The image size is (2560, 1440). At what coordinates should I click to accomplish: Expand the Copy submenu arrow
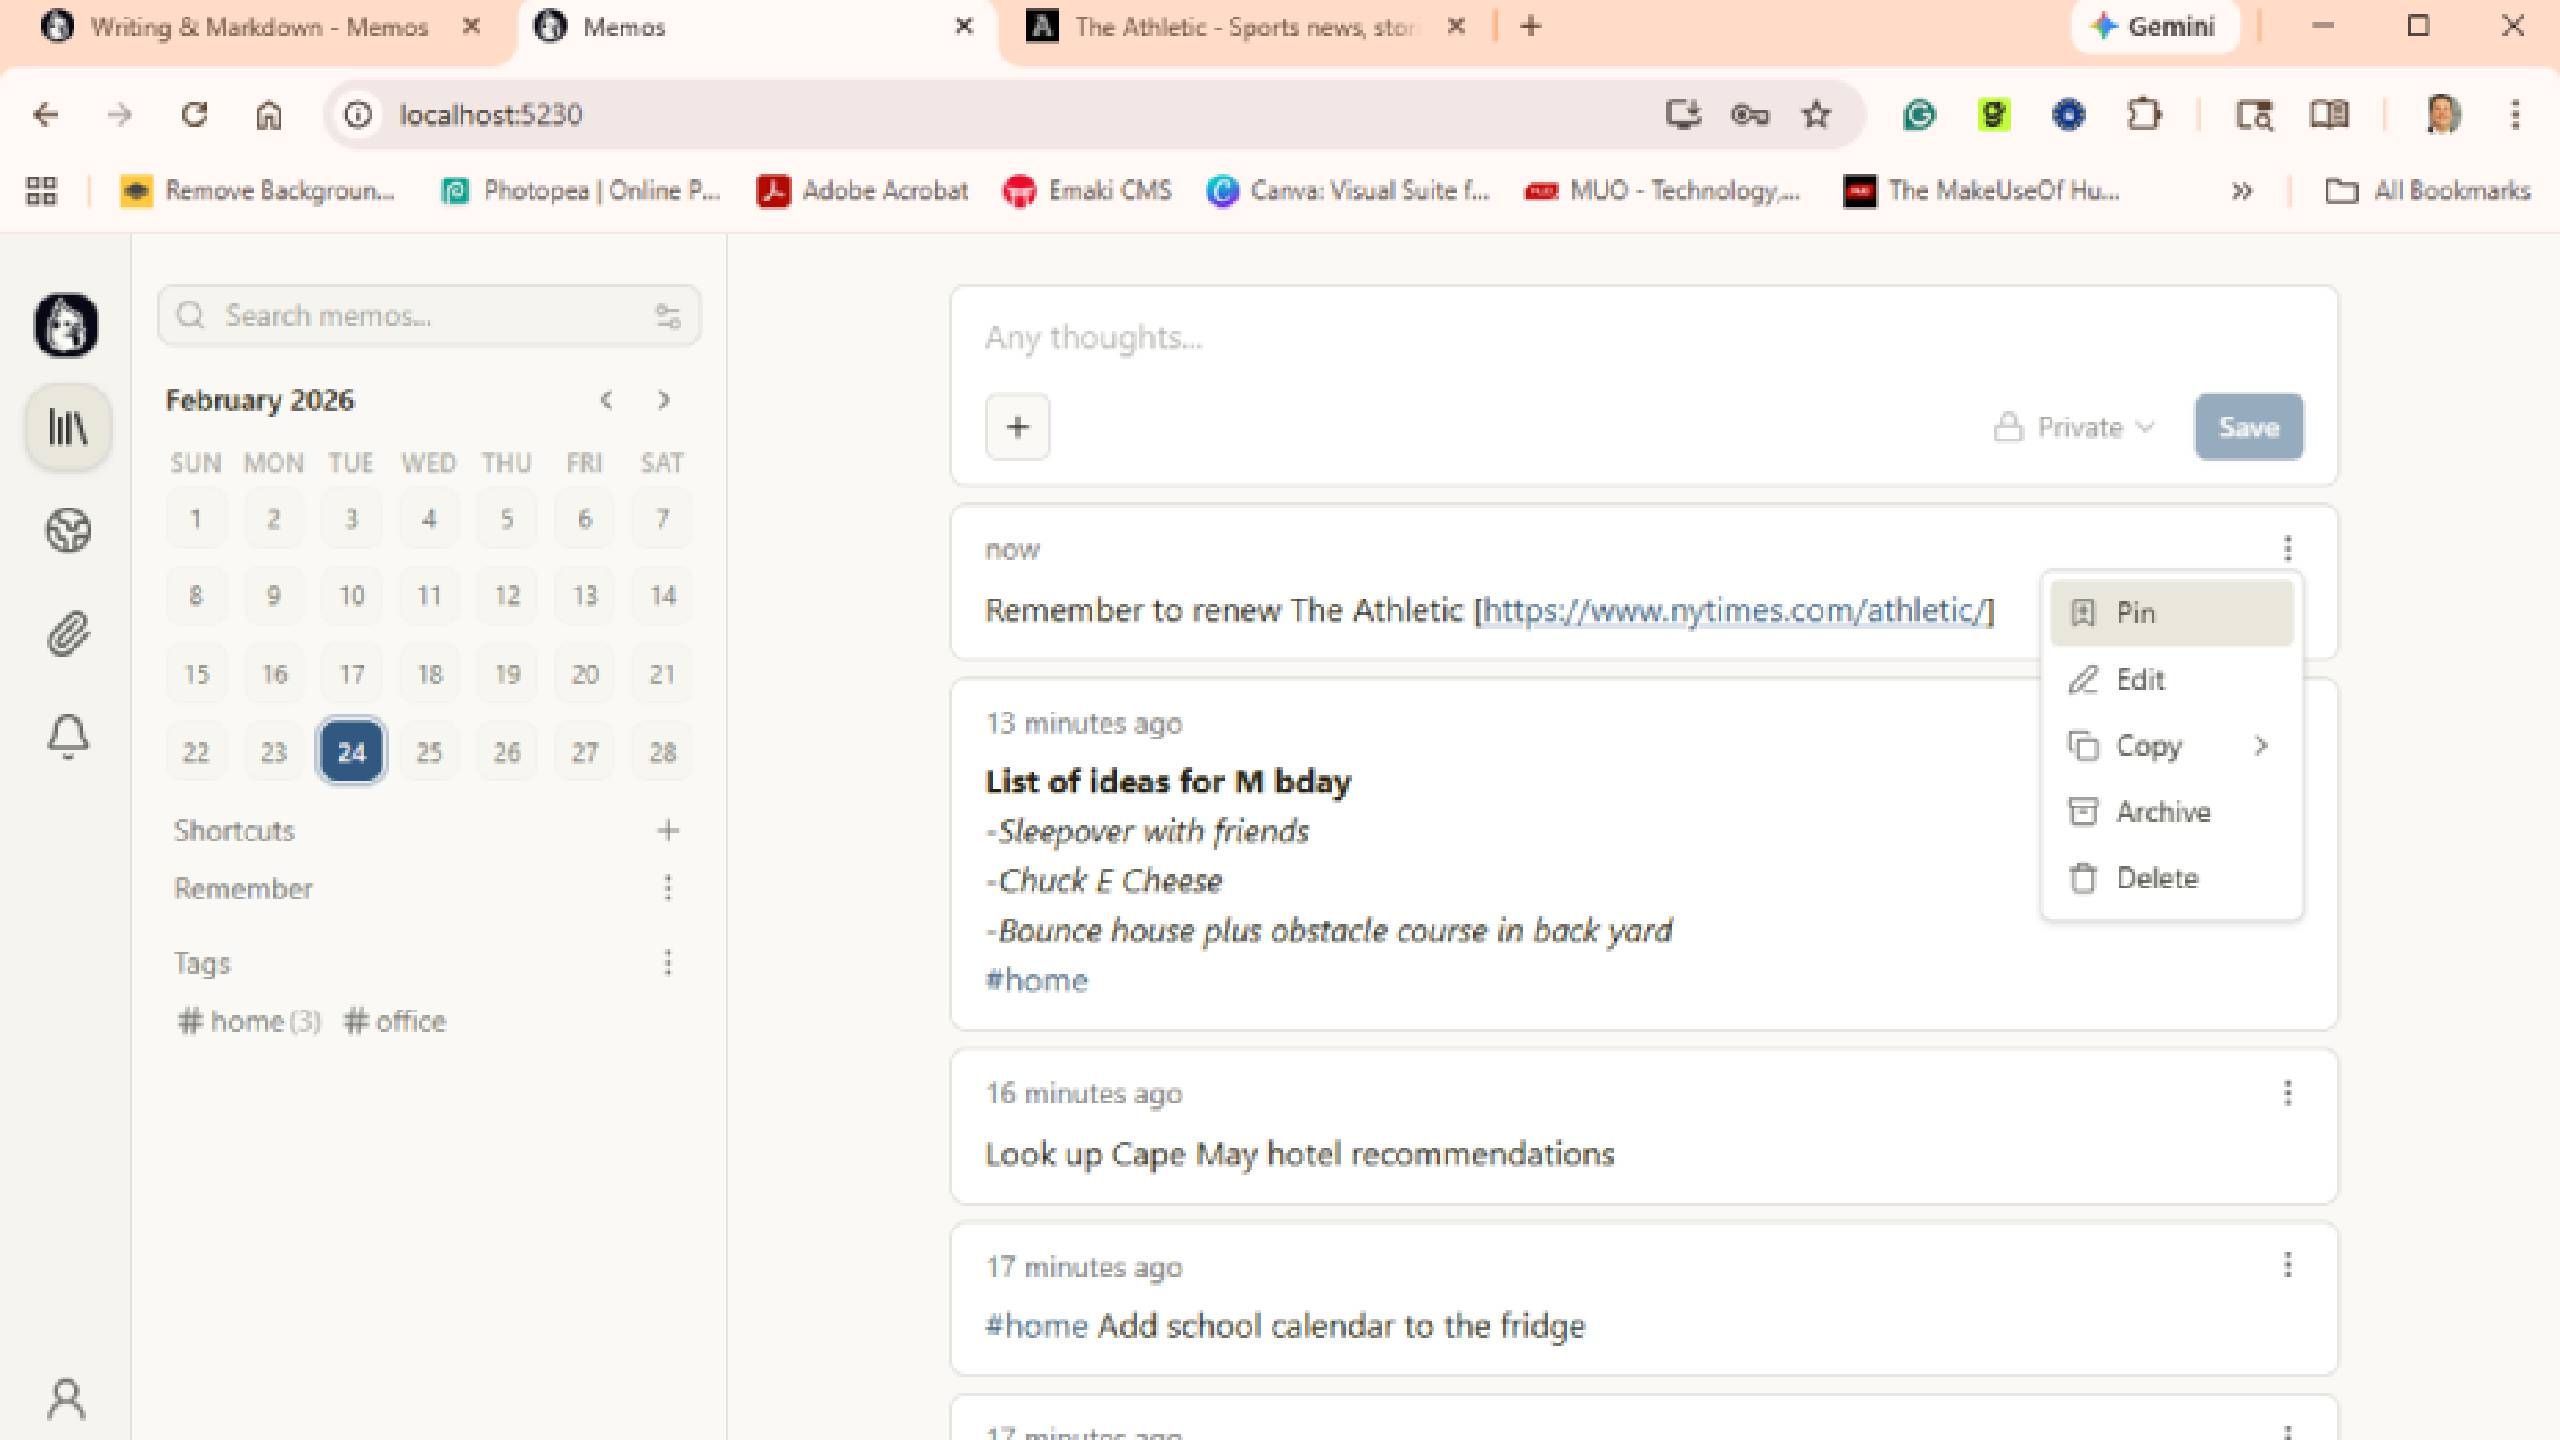(x=2261, y=746)
